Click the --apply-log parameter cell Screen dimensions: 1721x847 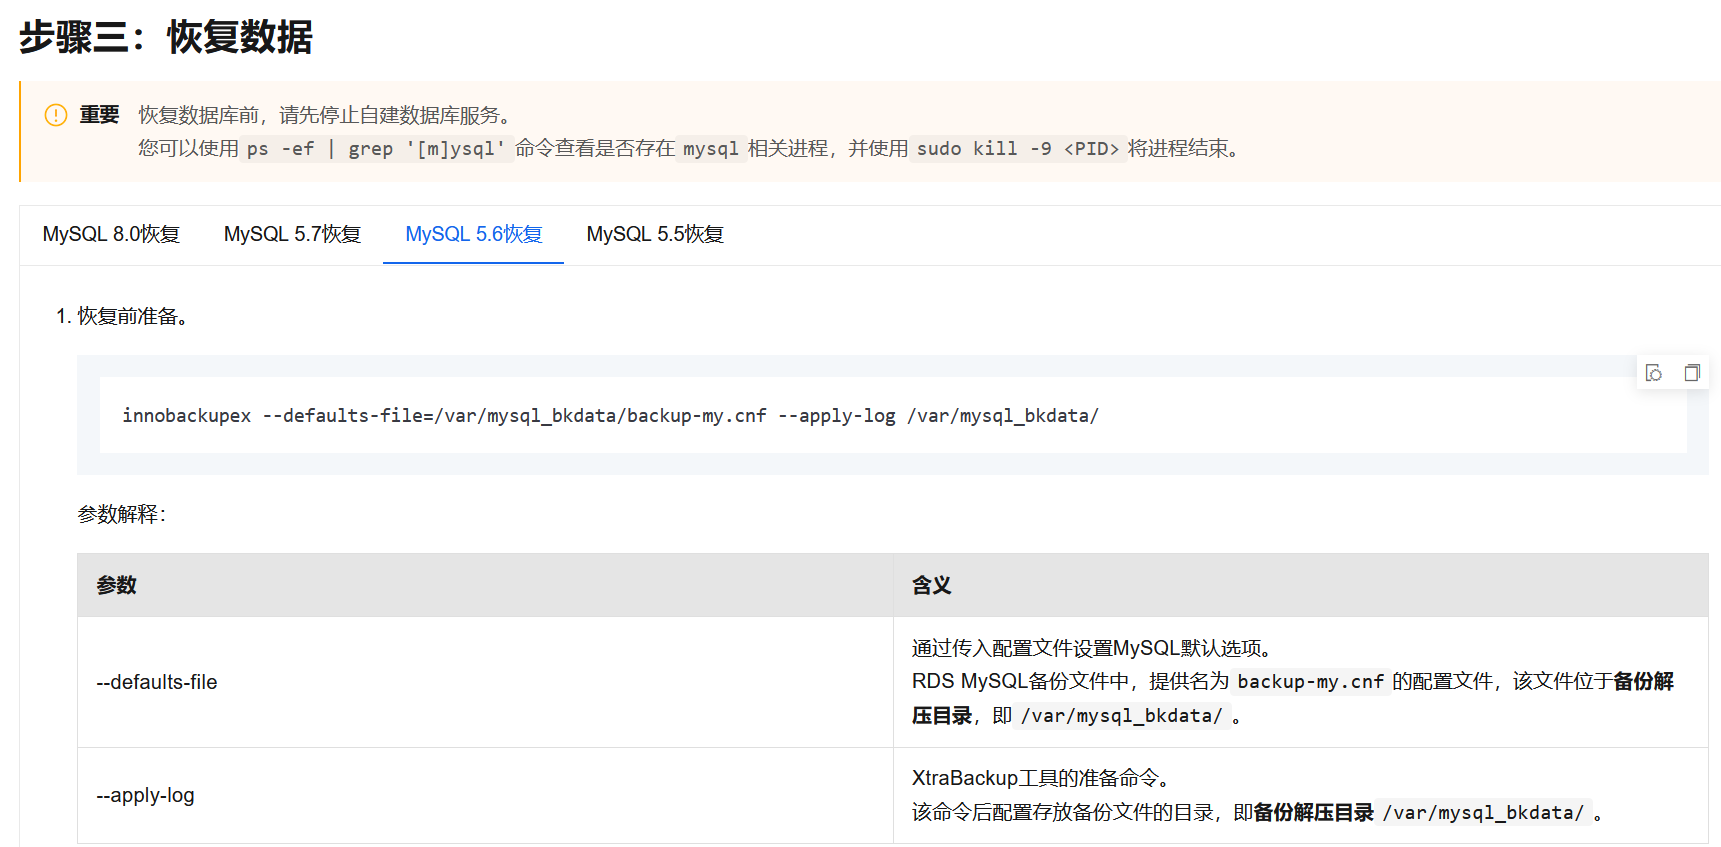[x=146, y=795]
